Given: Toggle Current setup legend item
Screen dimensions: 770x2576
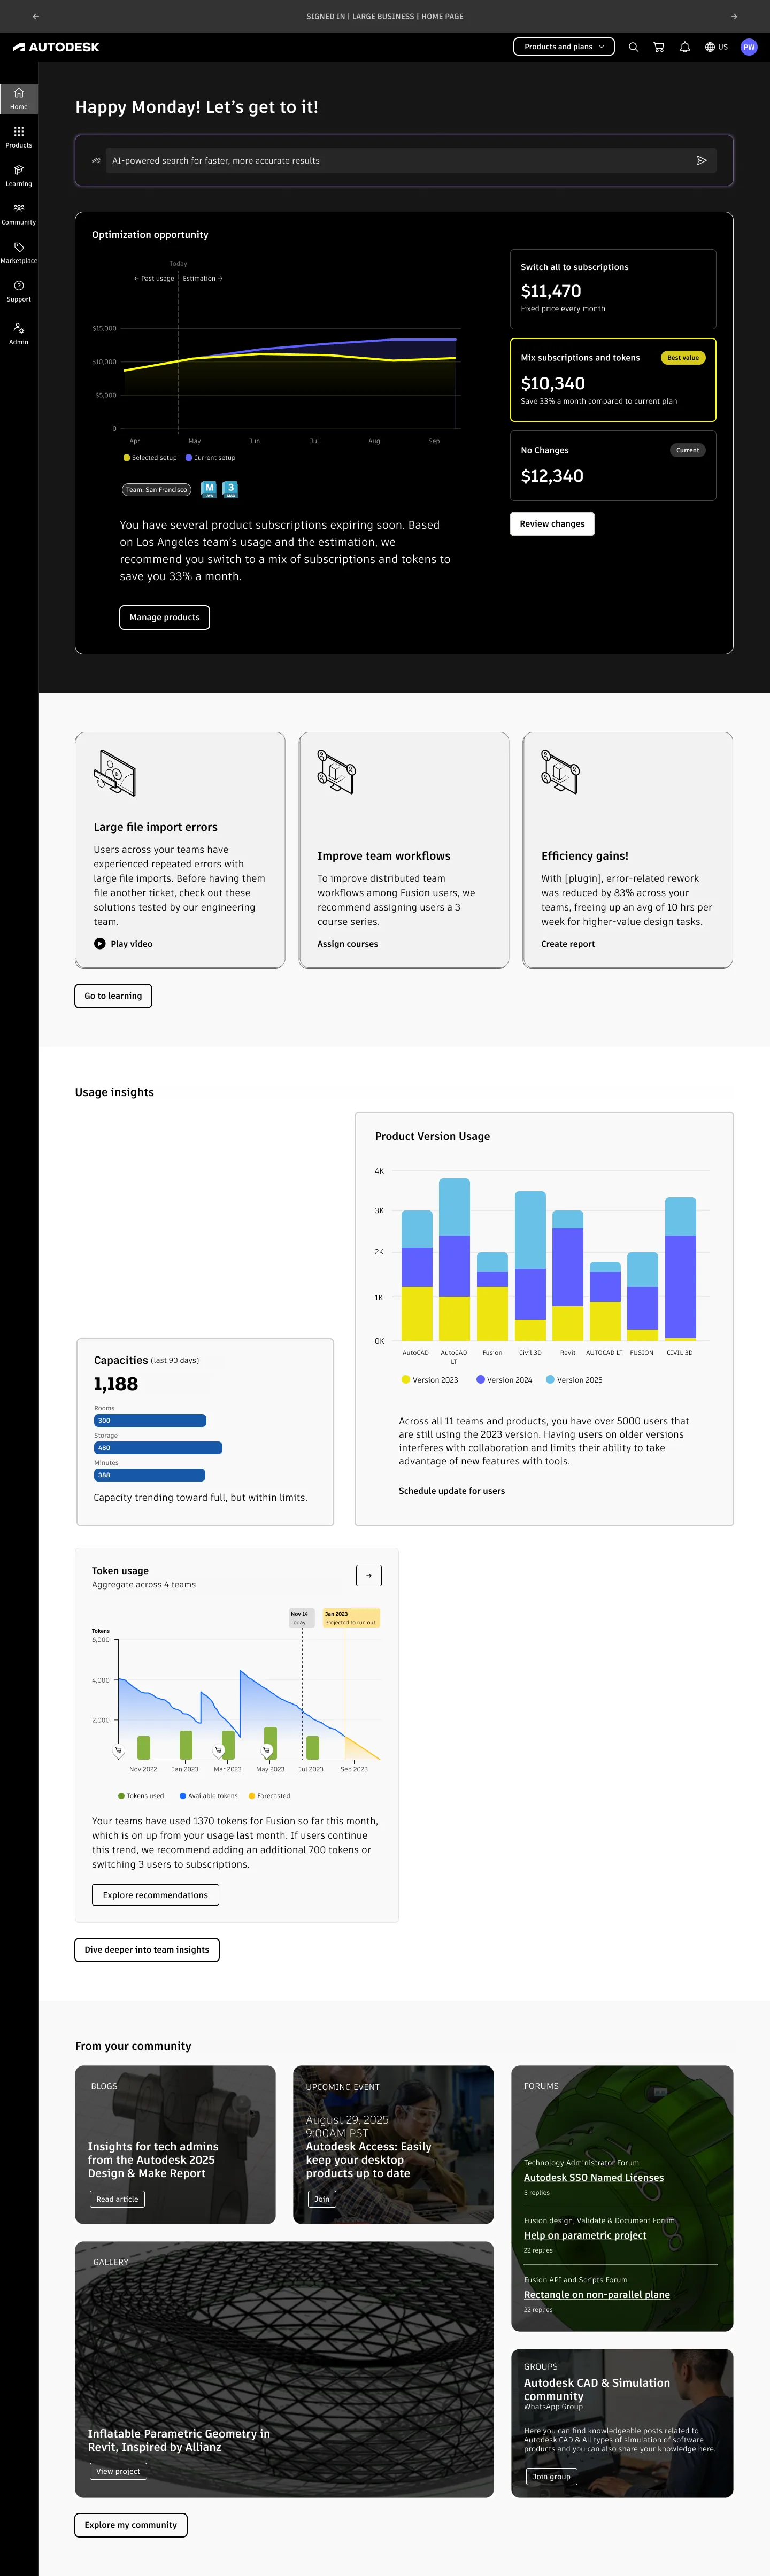Looking at the screenshot, I should point(211,458).
